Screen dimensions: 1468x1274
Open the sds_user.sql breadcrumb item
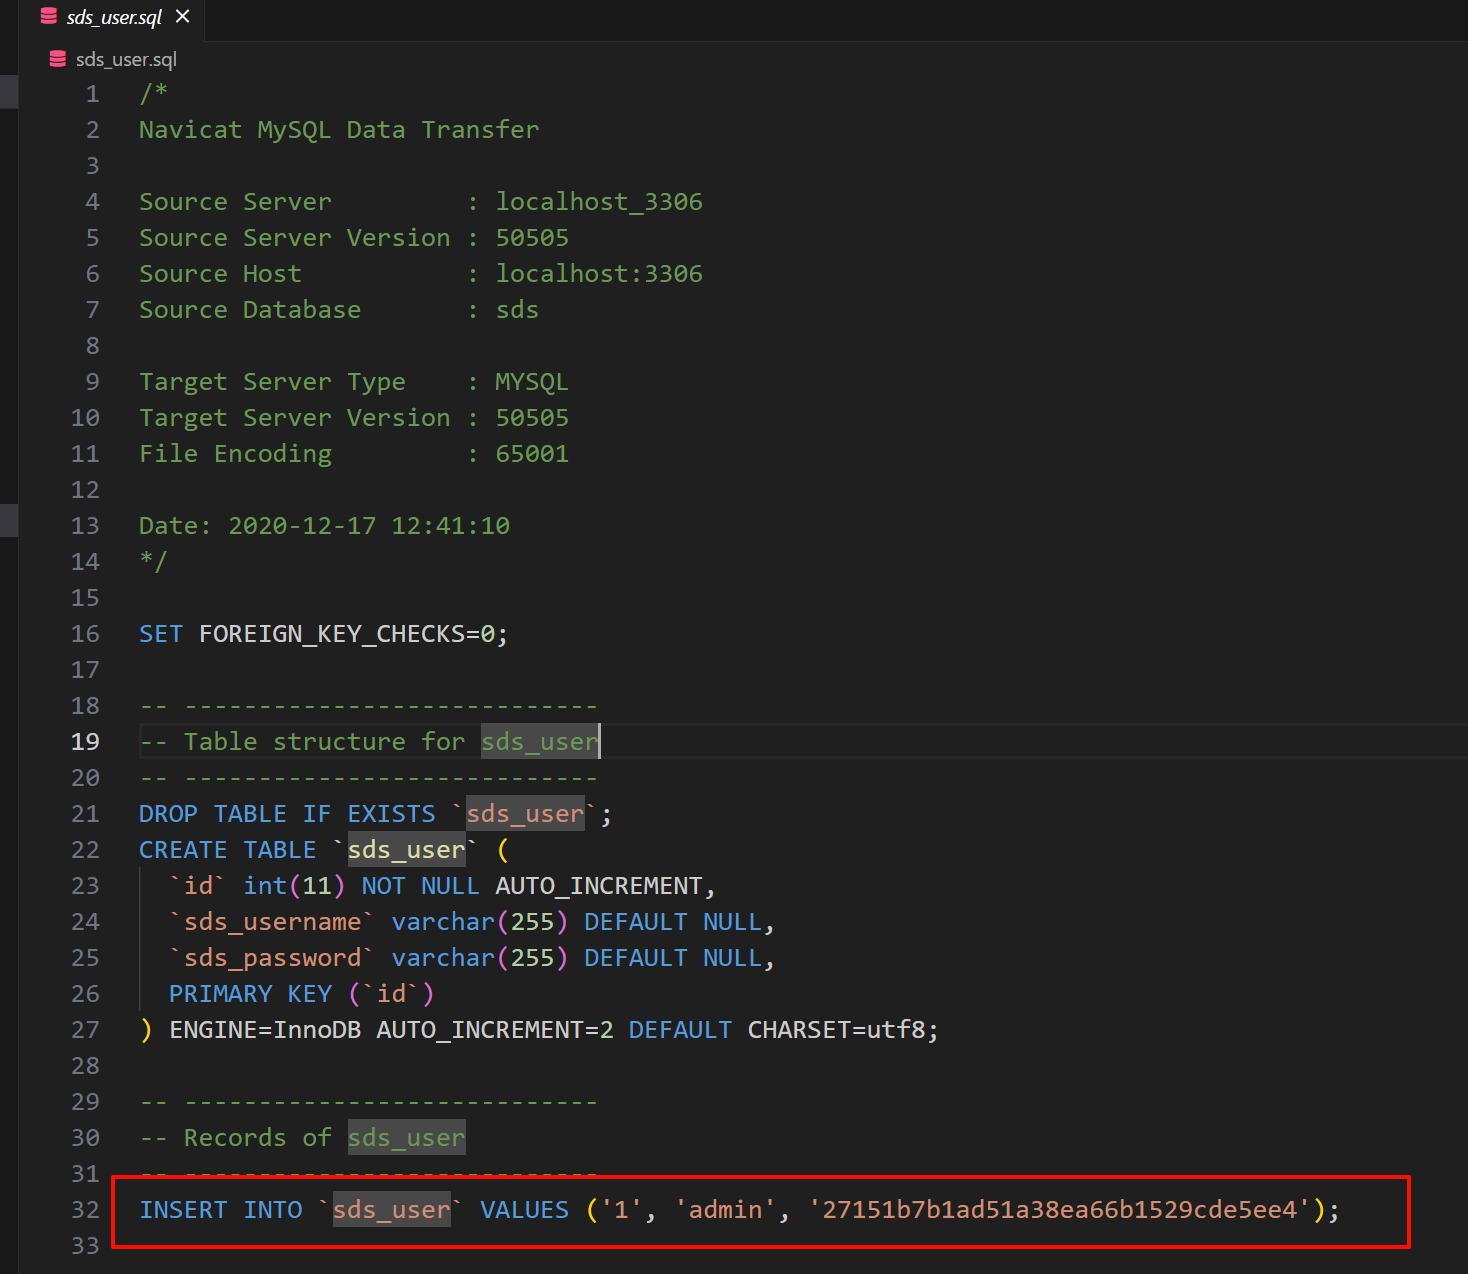(126, 59)
